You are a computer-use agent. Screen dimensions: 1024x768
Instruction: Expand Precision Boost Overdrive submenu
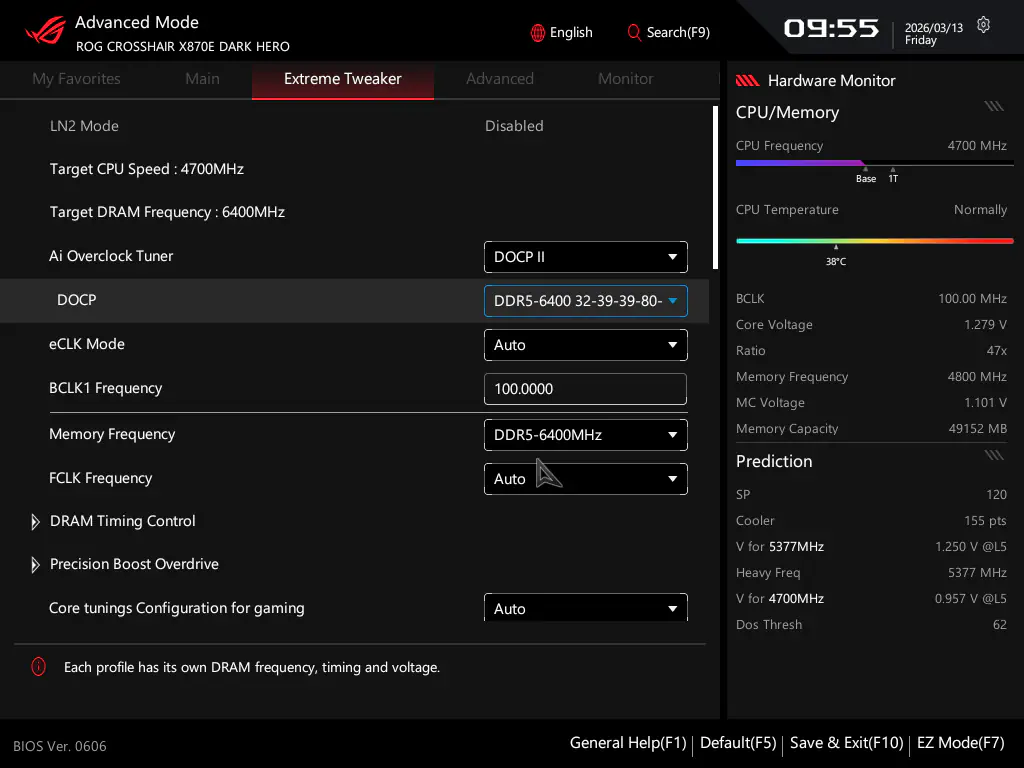[x=125, y=564]
